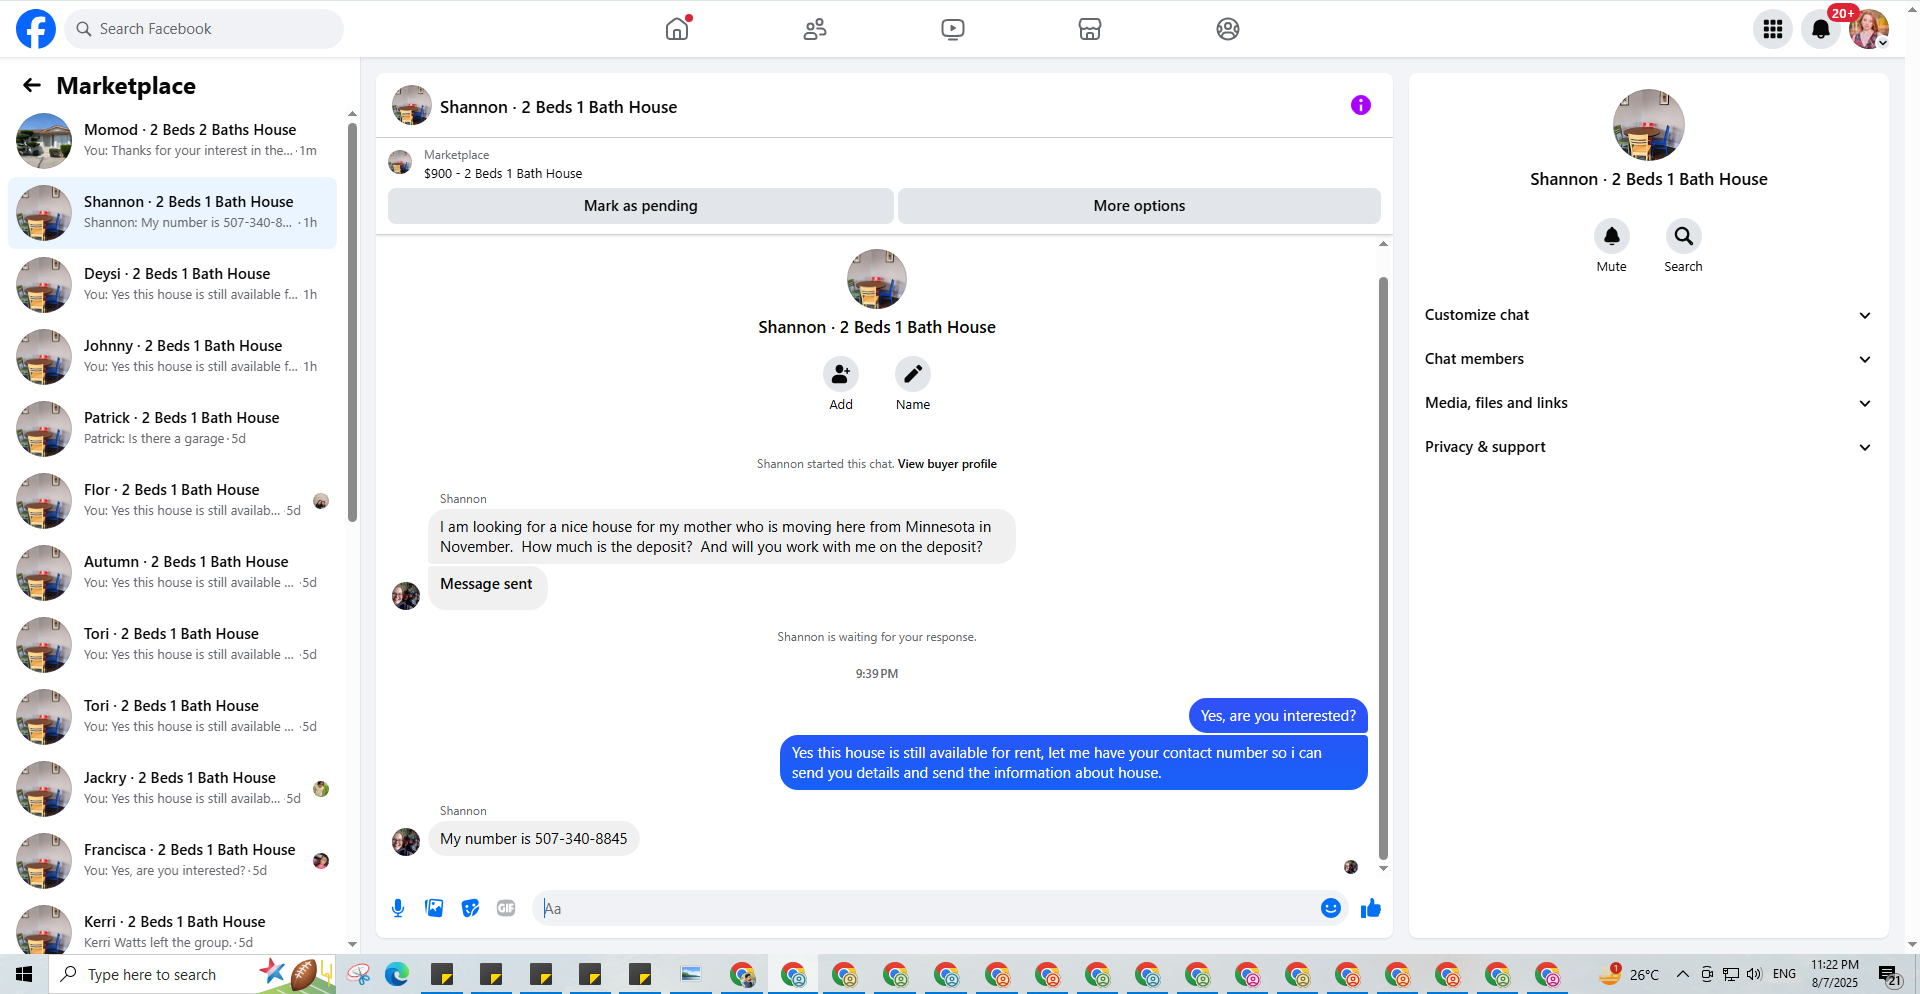
Task: Click the Search Facebook field
Action: tap(204, 29)
